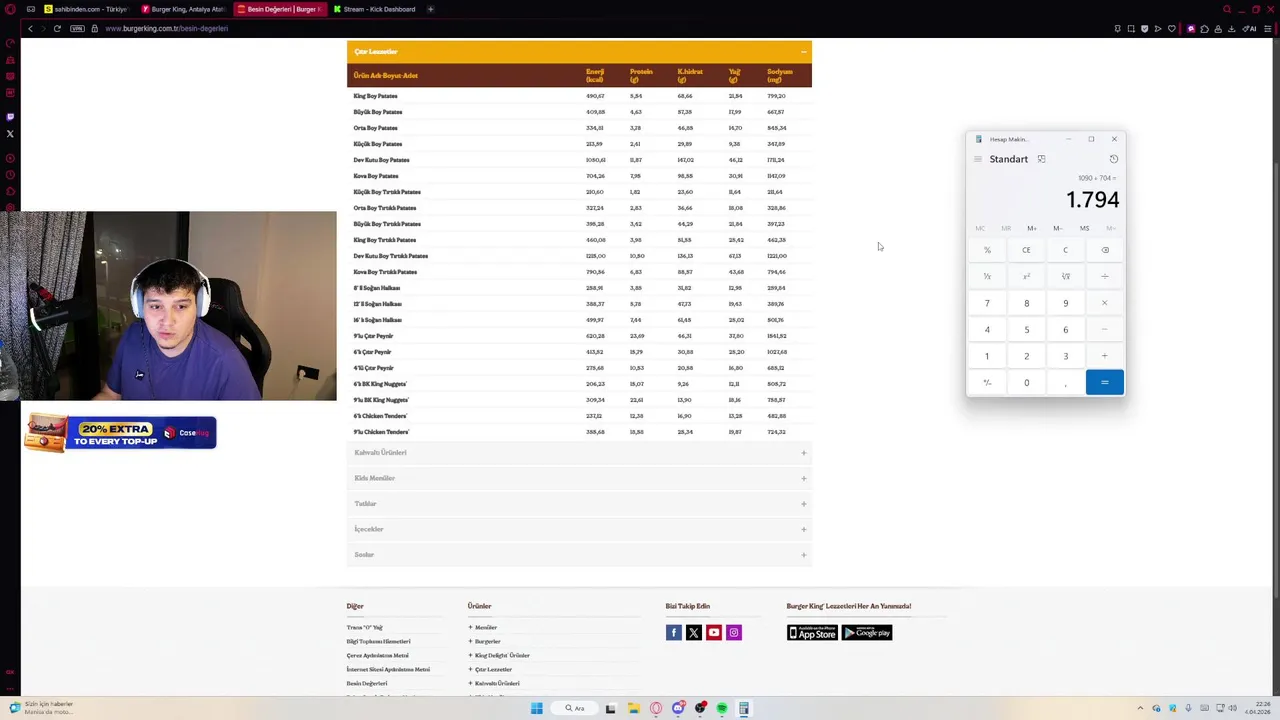Click the Windows taskbar search box

pos(575,708)
